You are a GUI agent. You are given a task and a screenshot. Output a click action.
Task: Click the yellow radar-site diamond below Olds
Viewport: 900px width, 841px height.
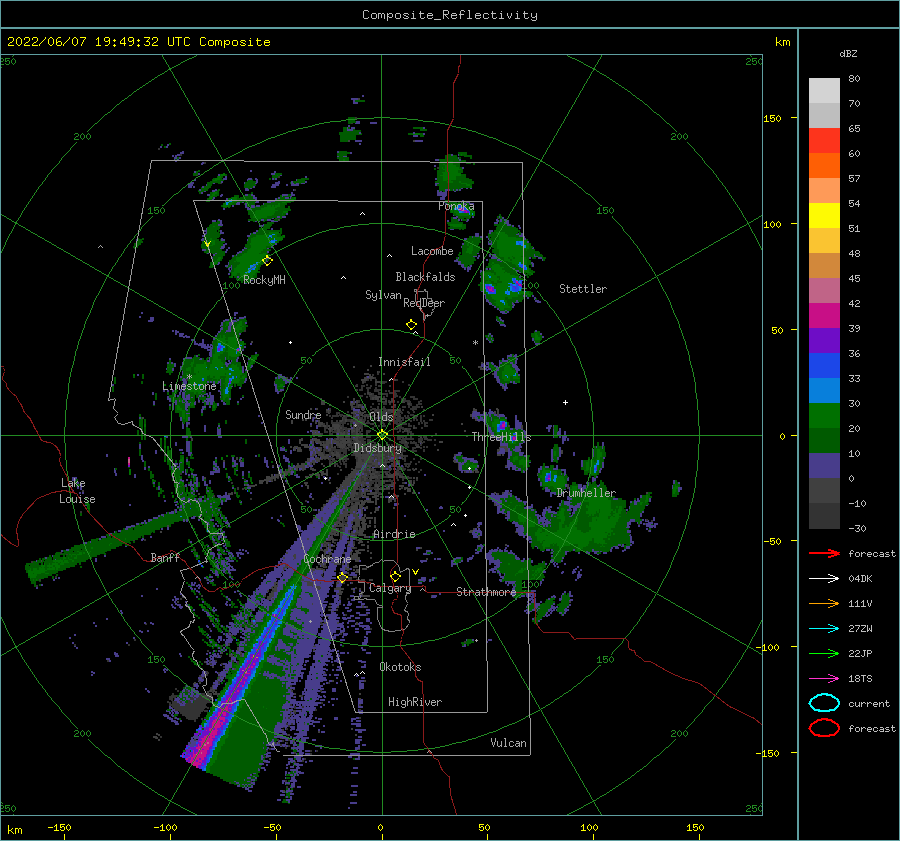pos(382,435)
